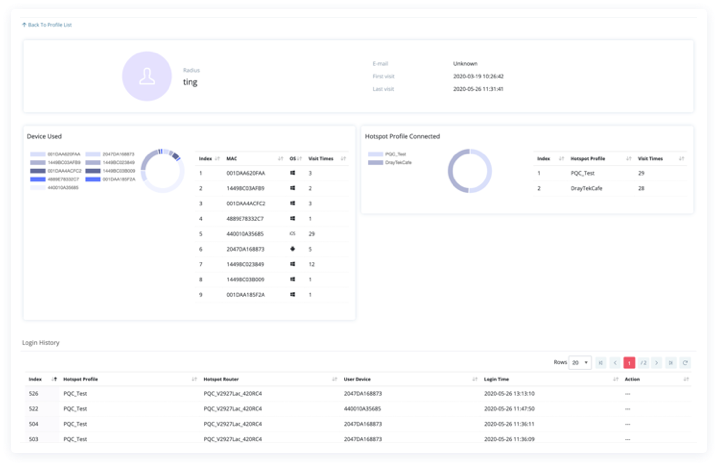Go to previous page in pagination

pyautogui.click(x=615, y=362)
